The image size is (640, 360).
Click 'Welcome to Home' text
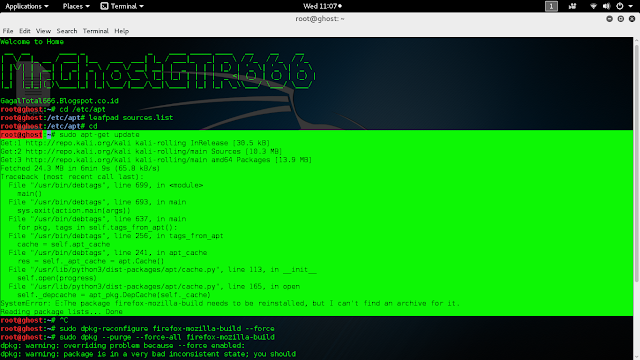click(32, 42)
